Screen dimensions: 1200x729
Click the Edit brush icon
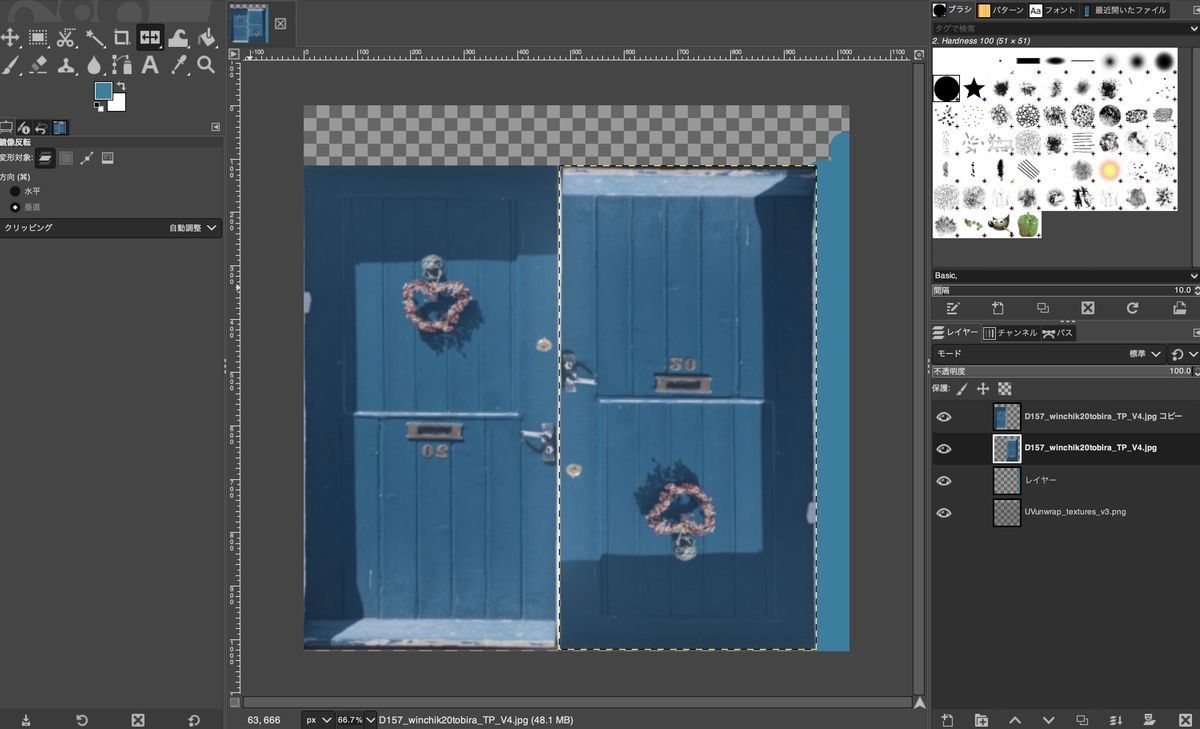[952, 308]
